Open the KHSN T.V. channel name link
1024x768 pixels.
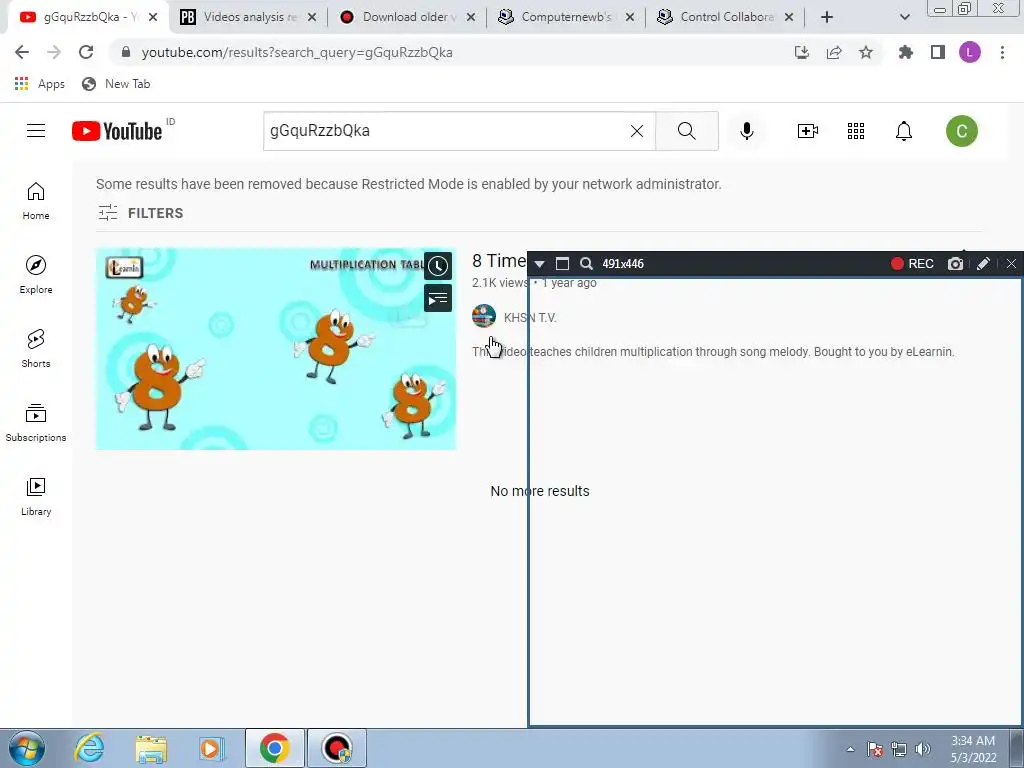(530, 317)
